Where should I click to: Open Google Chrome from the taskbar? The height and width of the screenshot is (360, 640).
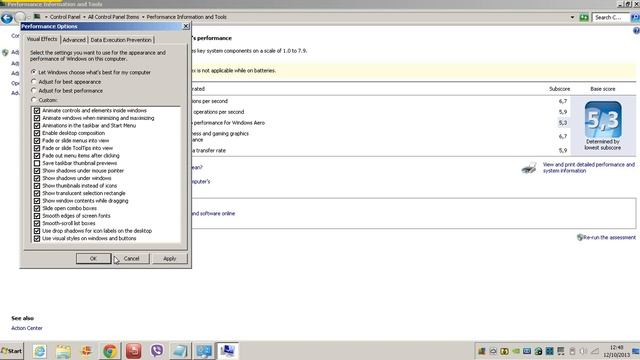tap(110, 351)
